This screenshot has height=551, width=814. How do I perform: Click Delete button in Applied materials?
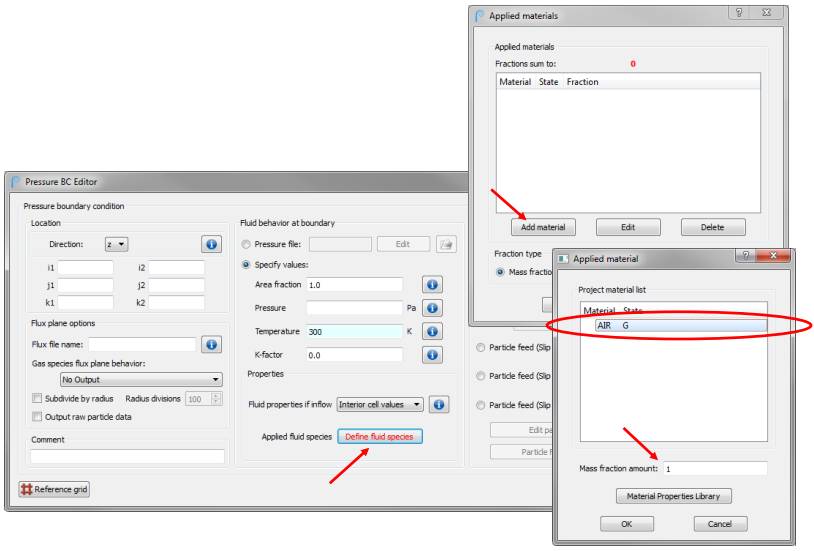713,227
